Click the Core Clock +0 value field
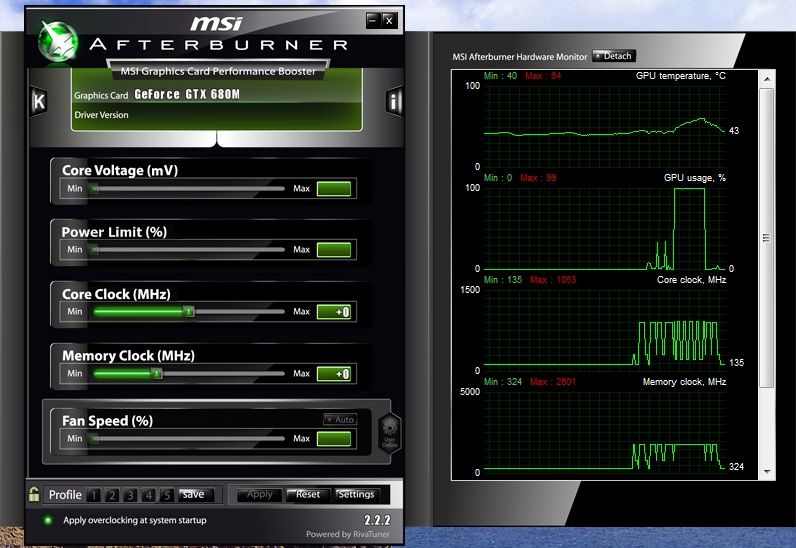 [334, 312]
